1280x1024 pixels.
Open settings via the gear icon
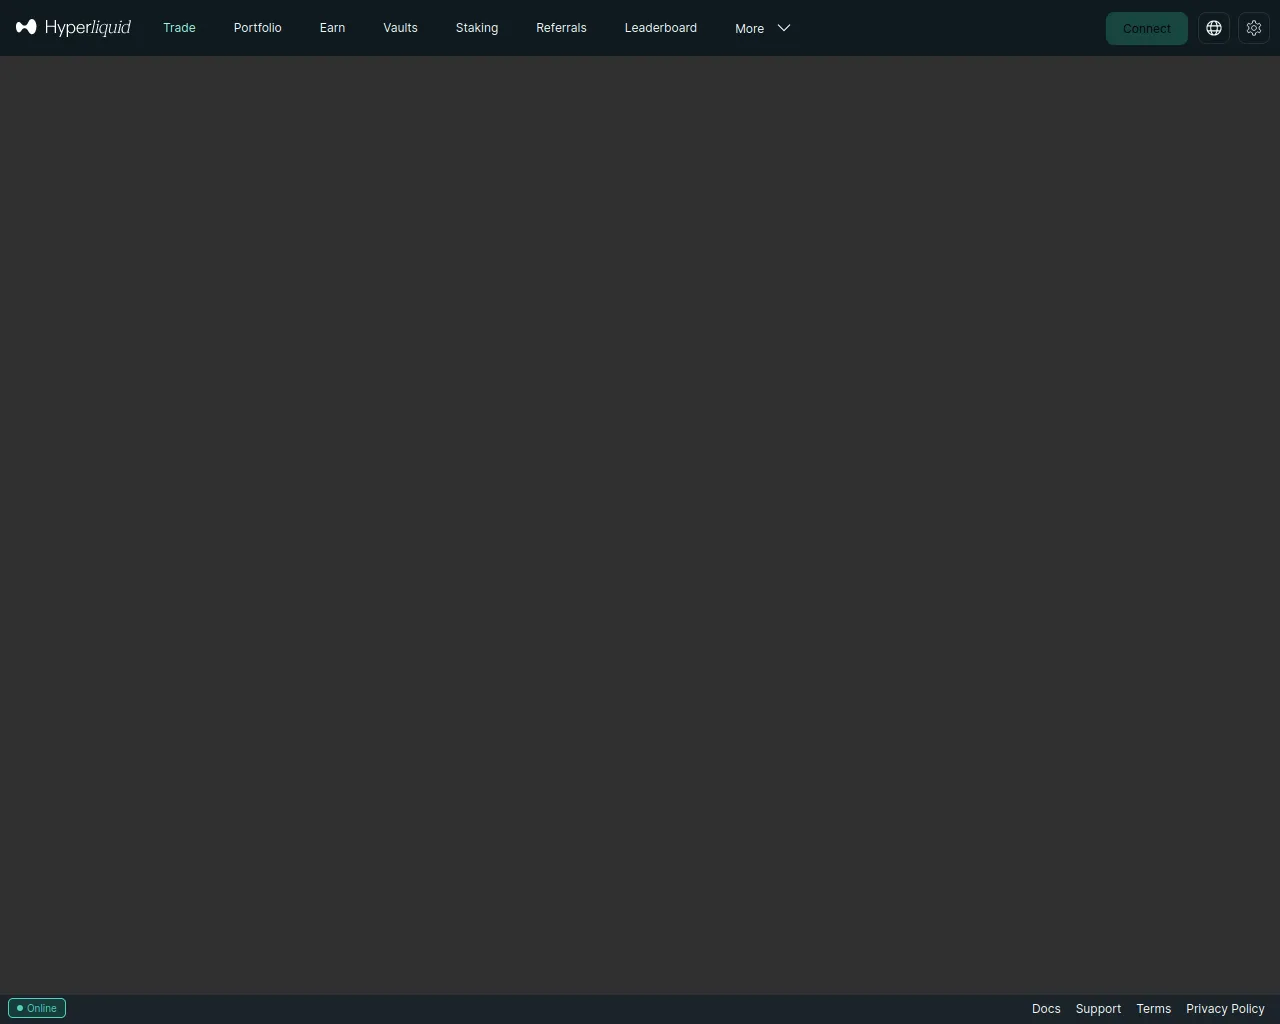(1254, 28)
